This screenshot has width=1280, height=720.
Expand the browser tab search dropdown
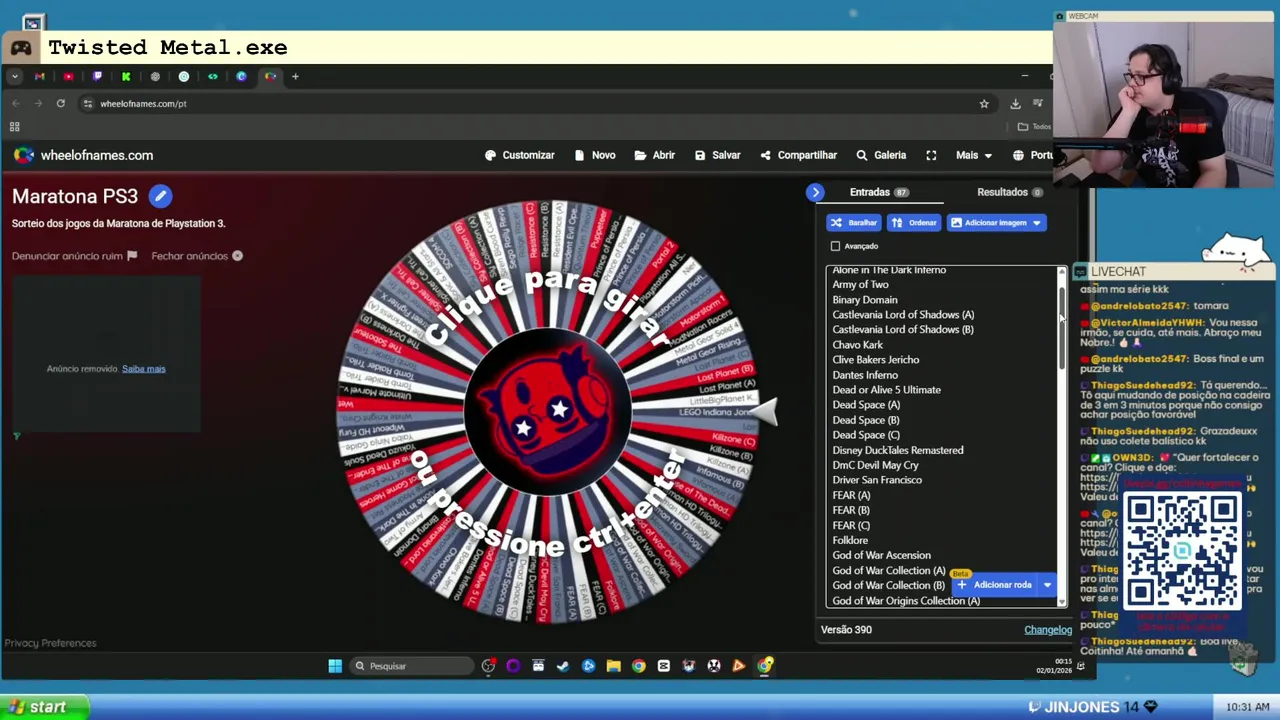(14, 76)
